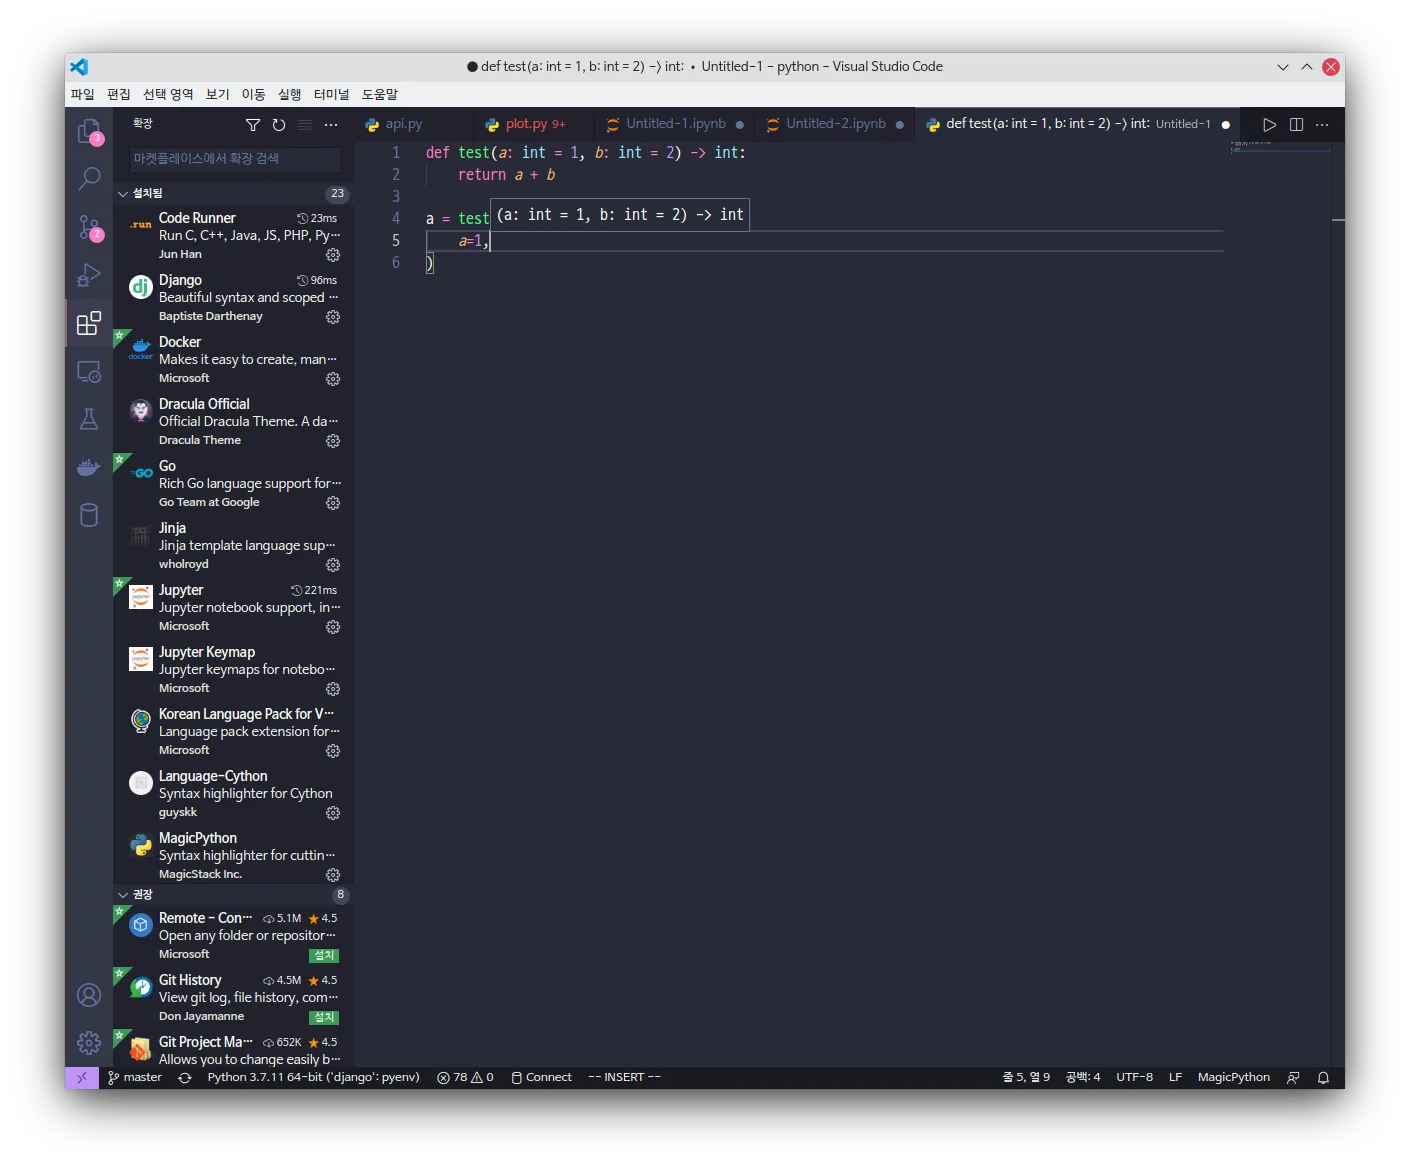Open the Explorer view in the activity bar
1410x1166 pixels.
pyautogui.click(x=89, y=132)
